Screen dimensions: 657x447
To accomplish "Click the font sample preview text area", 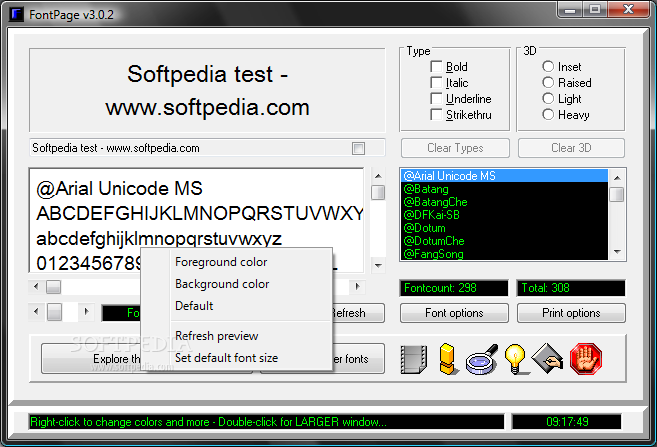I will pos(197,220).
